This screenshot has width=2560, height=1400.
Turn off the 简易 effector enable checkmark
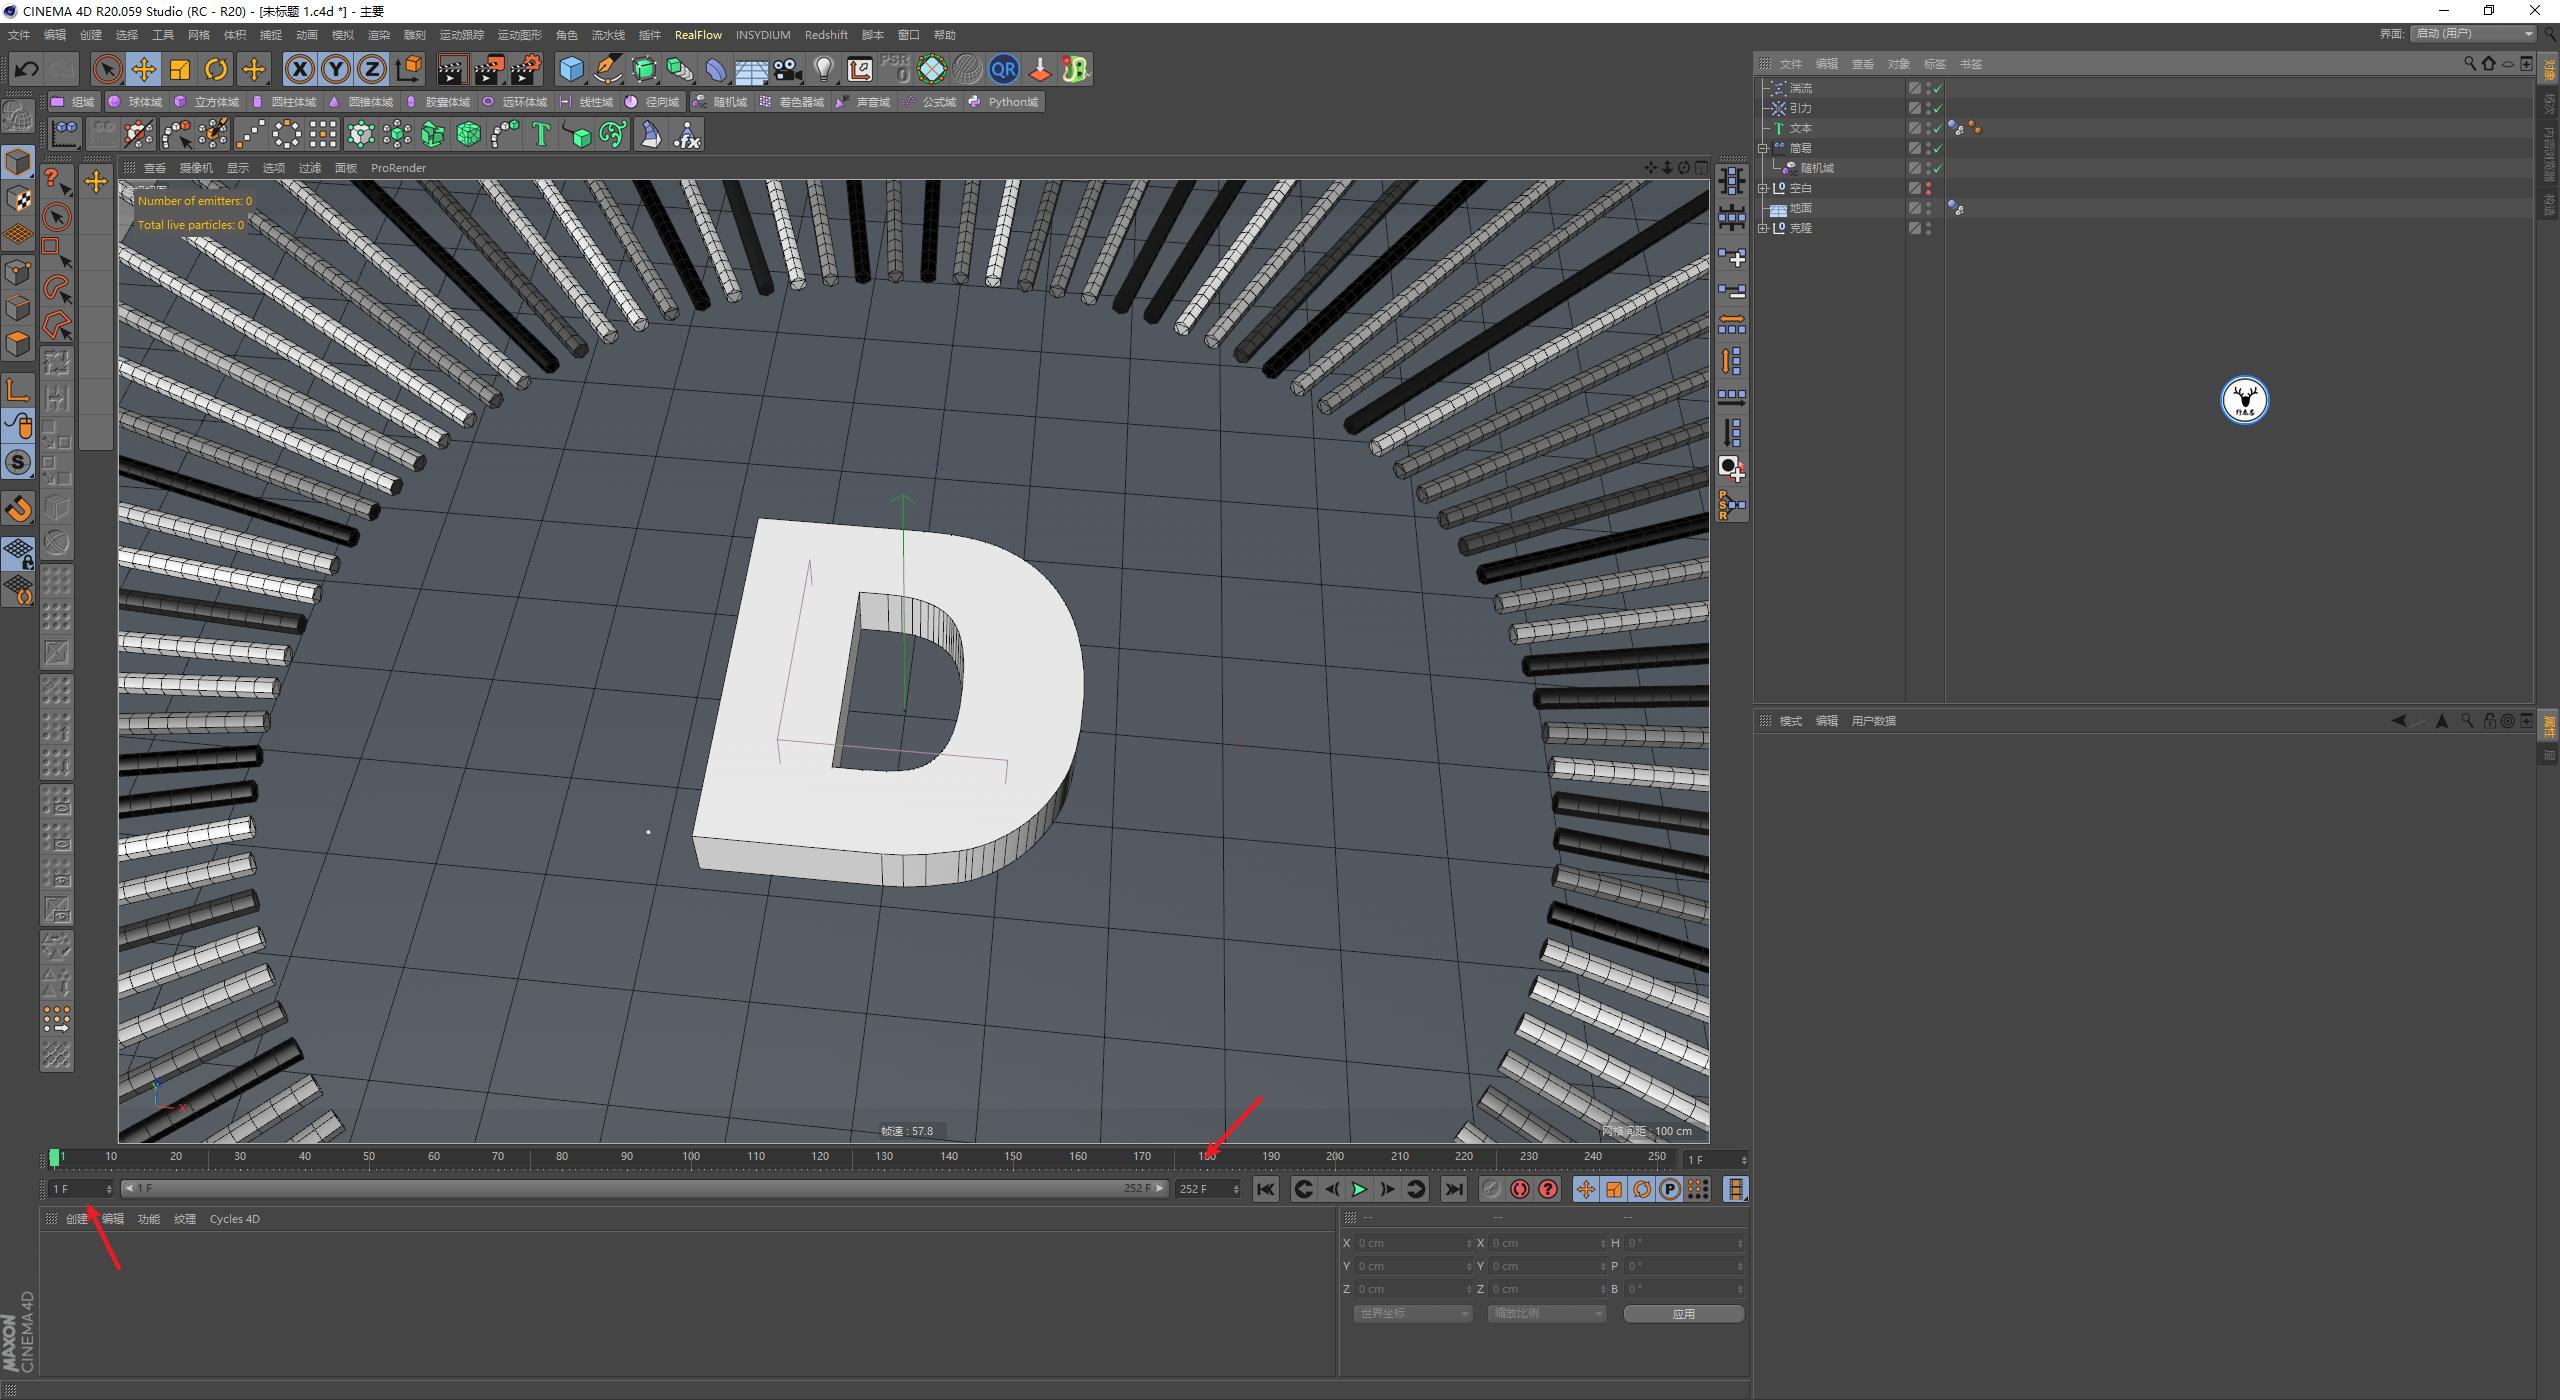(x=1936, y=147)
